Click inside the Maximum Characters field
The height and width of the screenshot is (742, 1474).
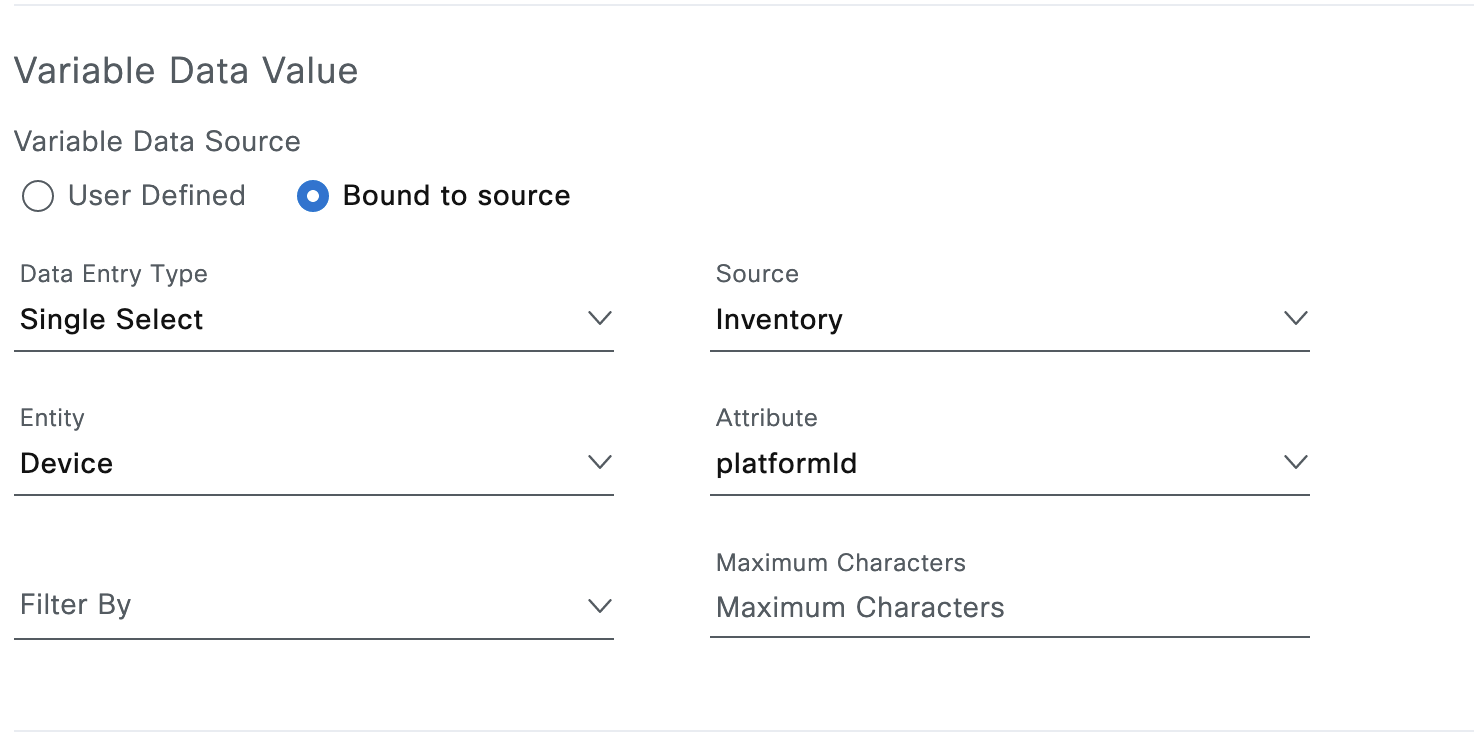(x=1000, y=607)
